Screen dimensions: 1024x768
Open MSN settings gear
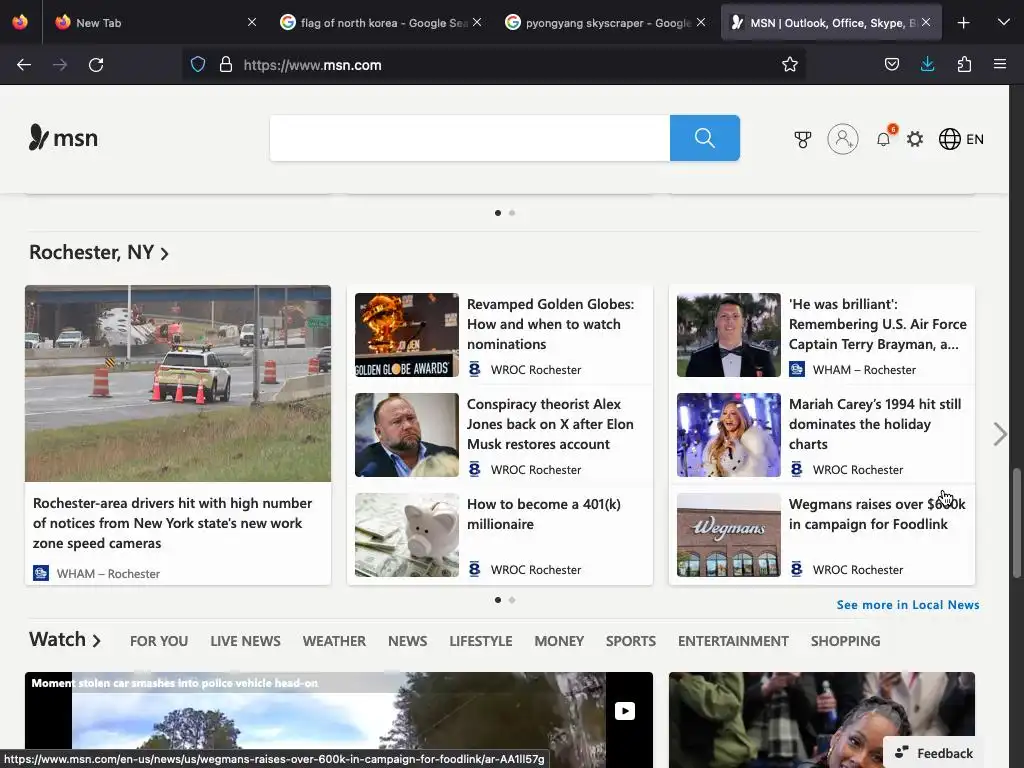point(915,139)
